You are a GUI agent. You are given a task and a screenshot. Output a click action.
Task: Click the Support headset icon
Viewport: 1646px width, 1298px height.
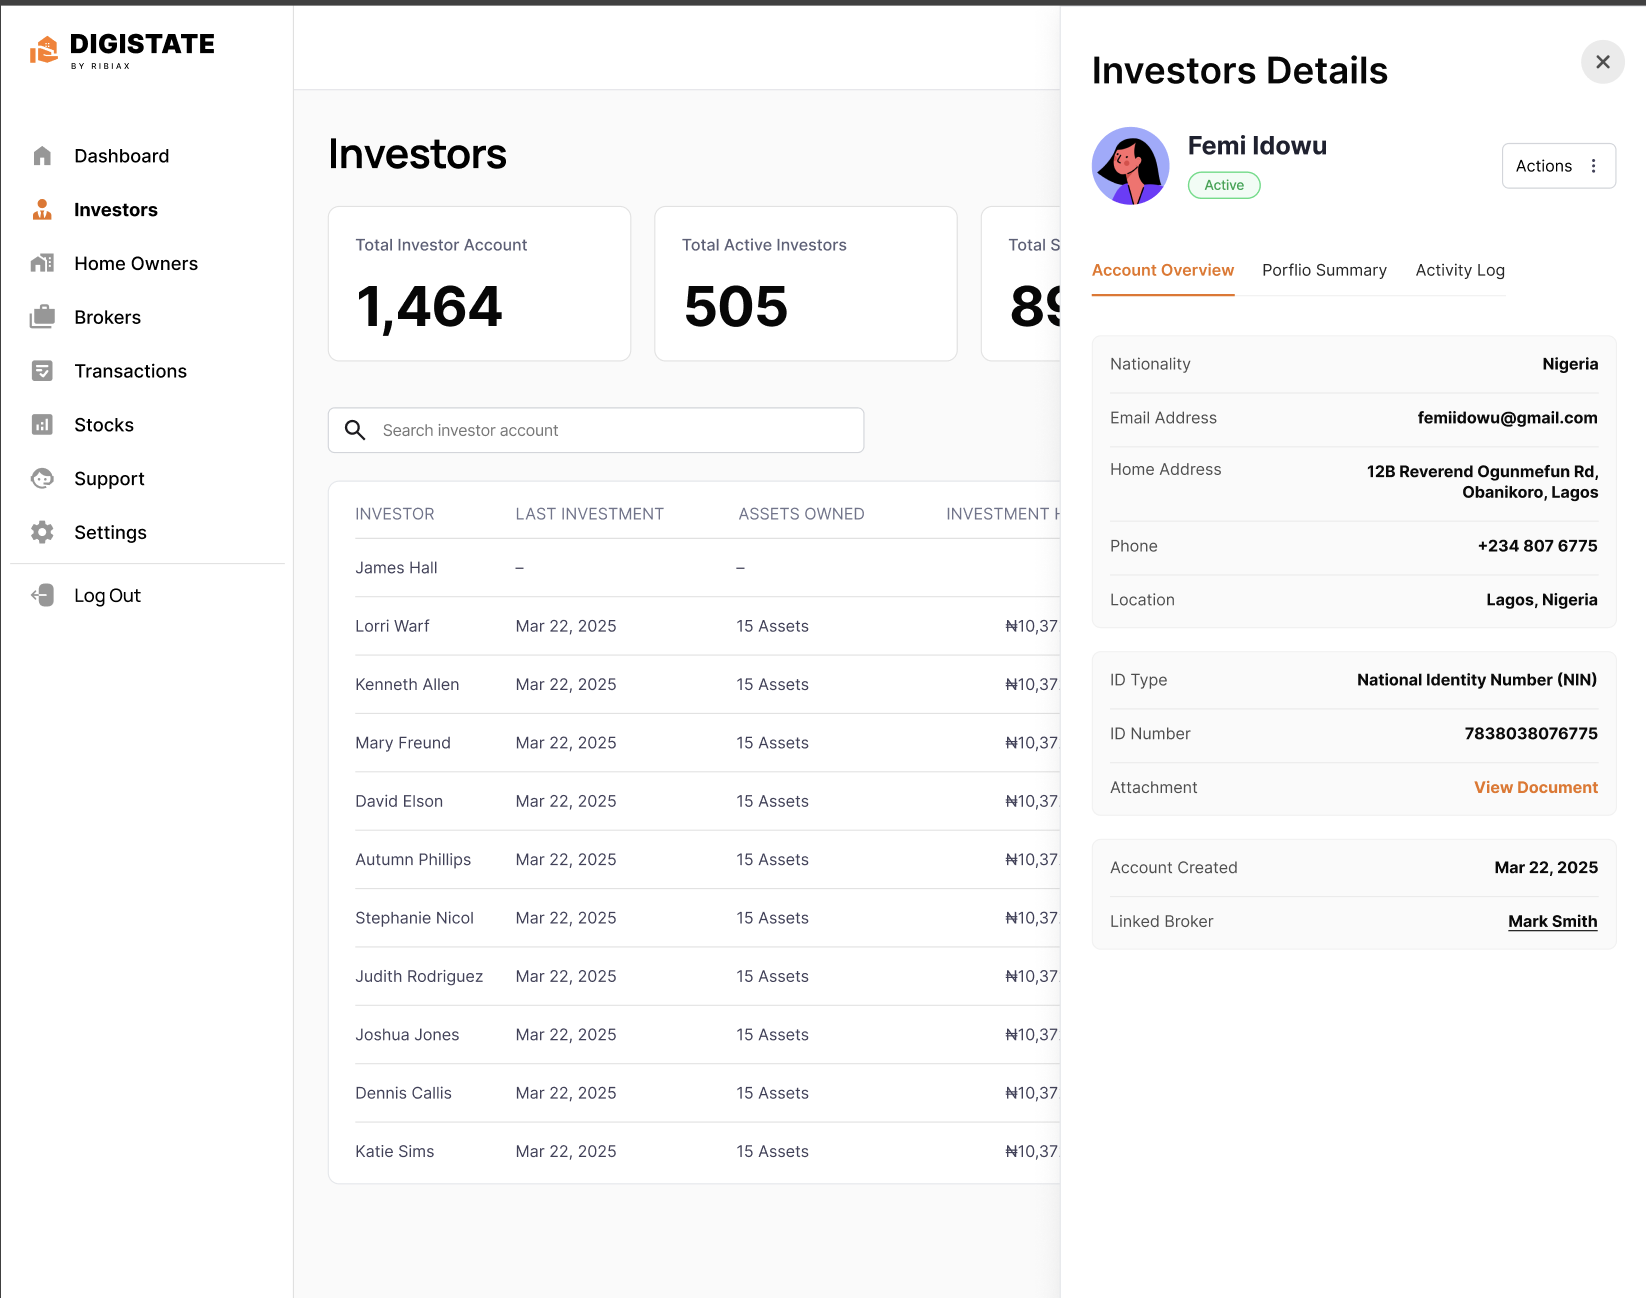(42, 479)
